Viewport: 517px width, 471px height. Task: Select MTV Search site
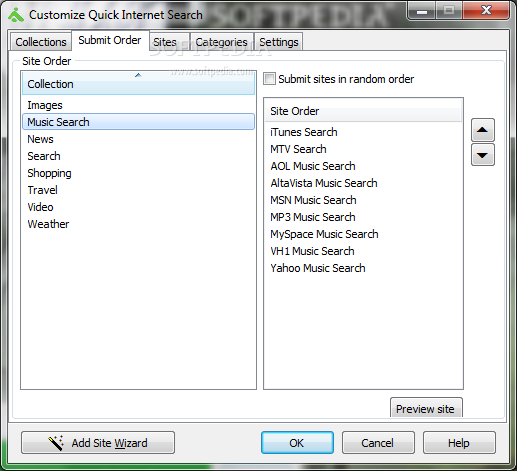tap(363, 149)
